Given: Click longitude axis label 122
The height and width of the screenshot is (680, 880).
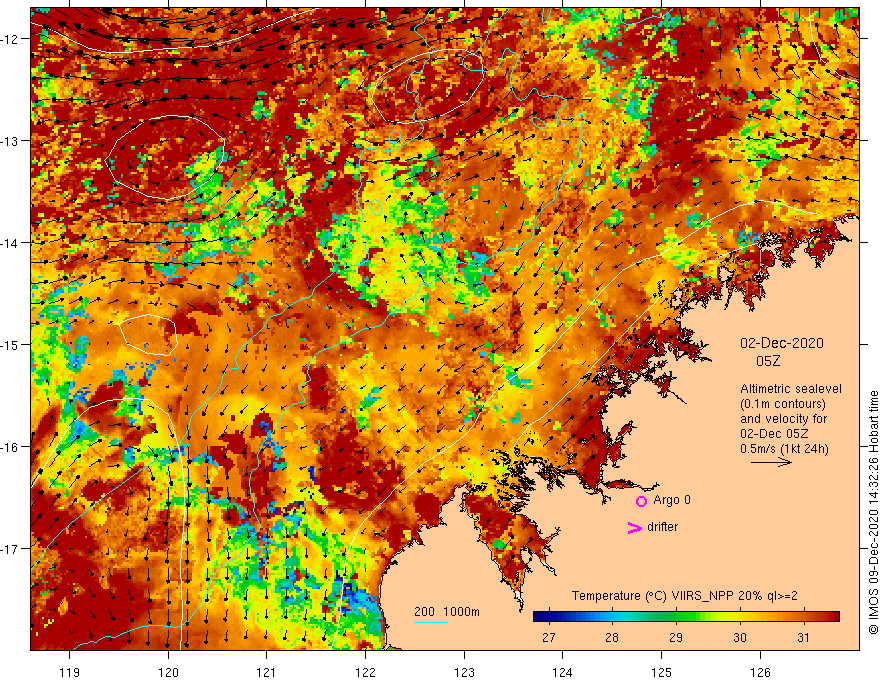Looking at the screenshot, I should pyautogui.click(x=365, y=672).
